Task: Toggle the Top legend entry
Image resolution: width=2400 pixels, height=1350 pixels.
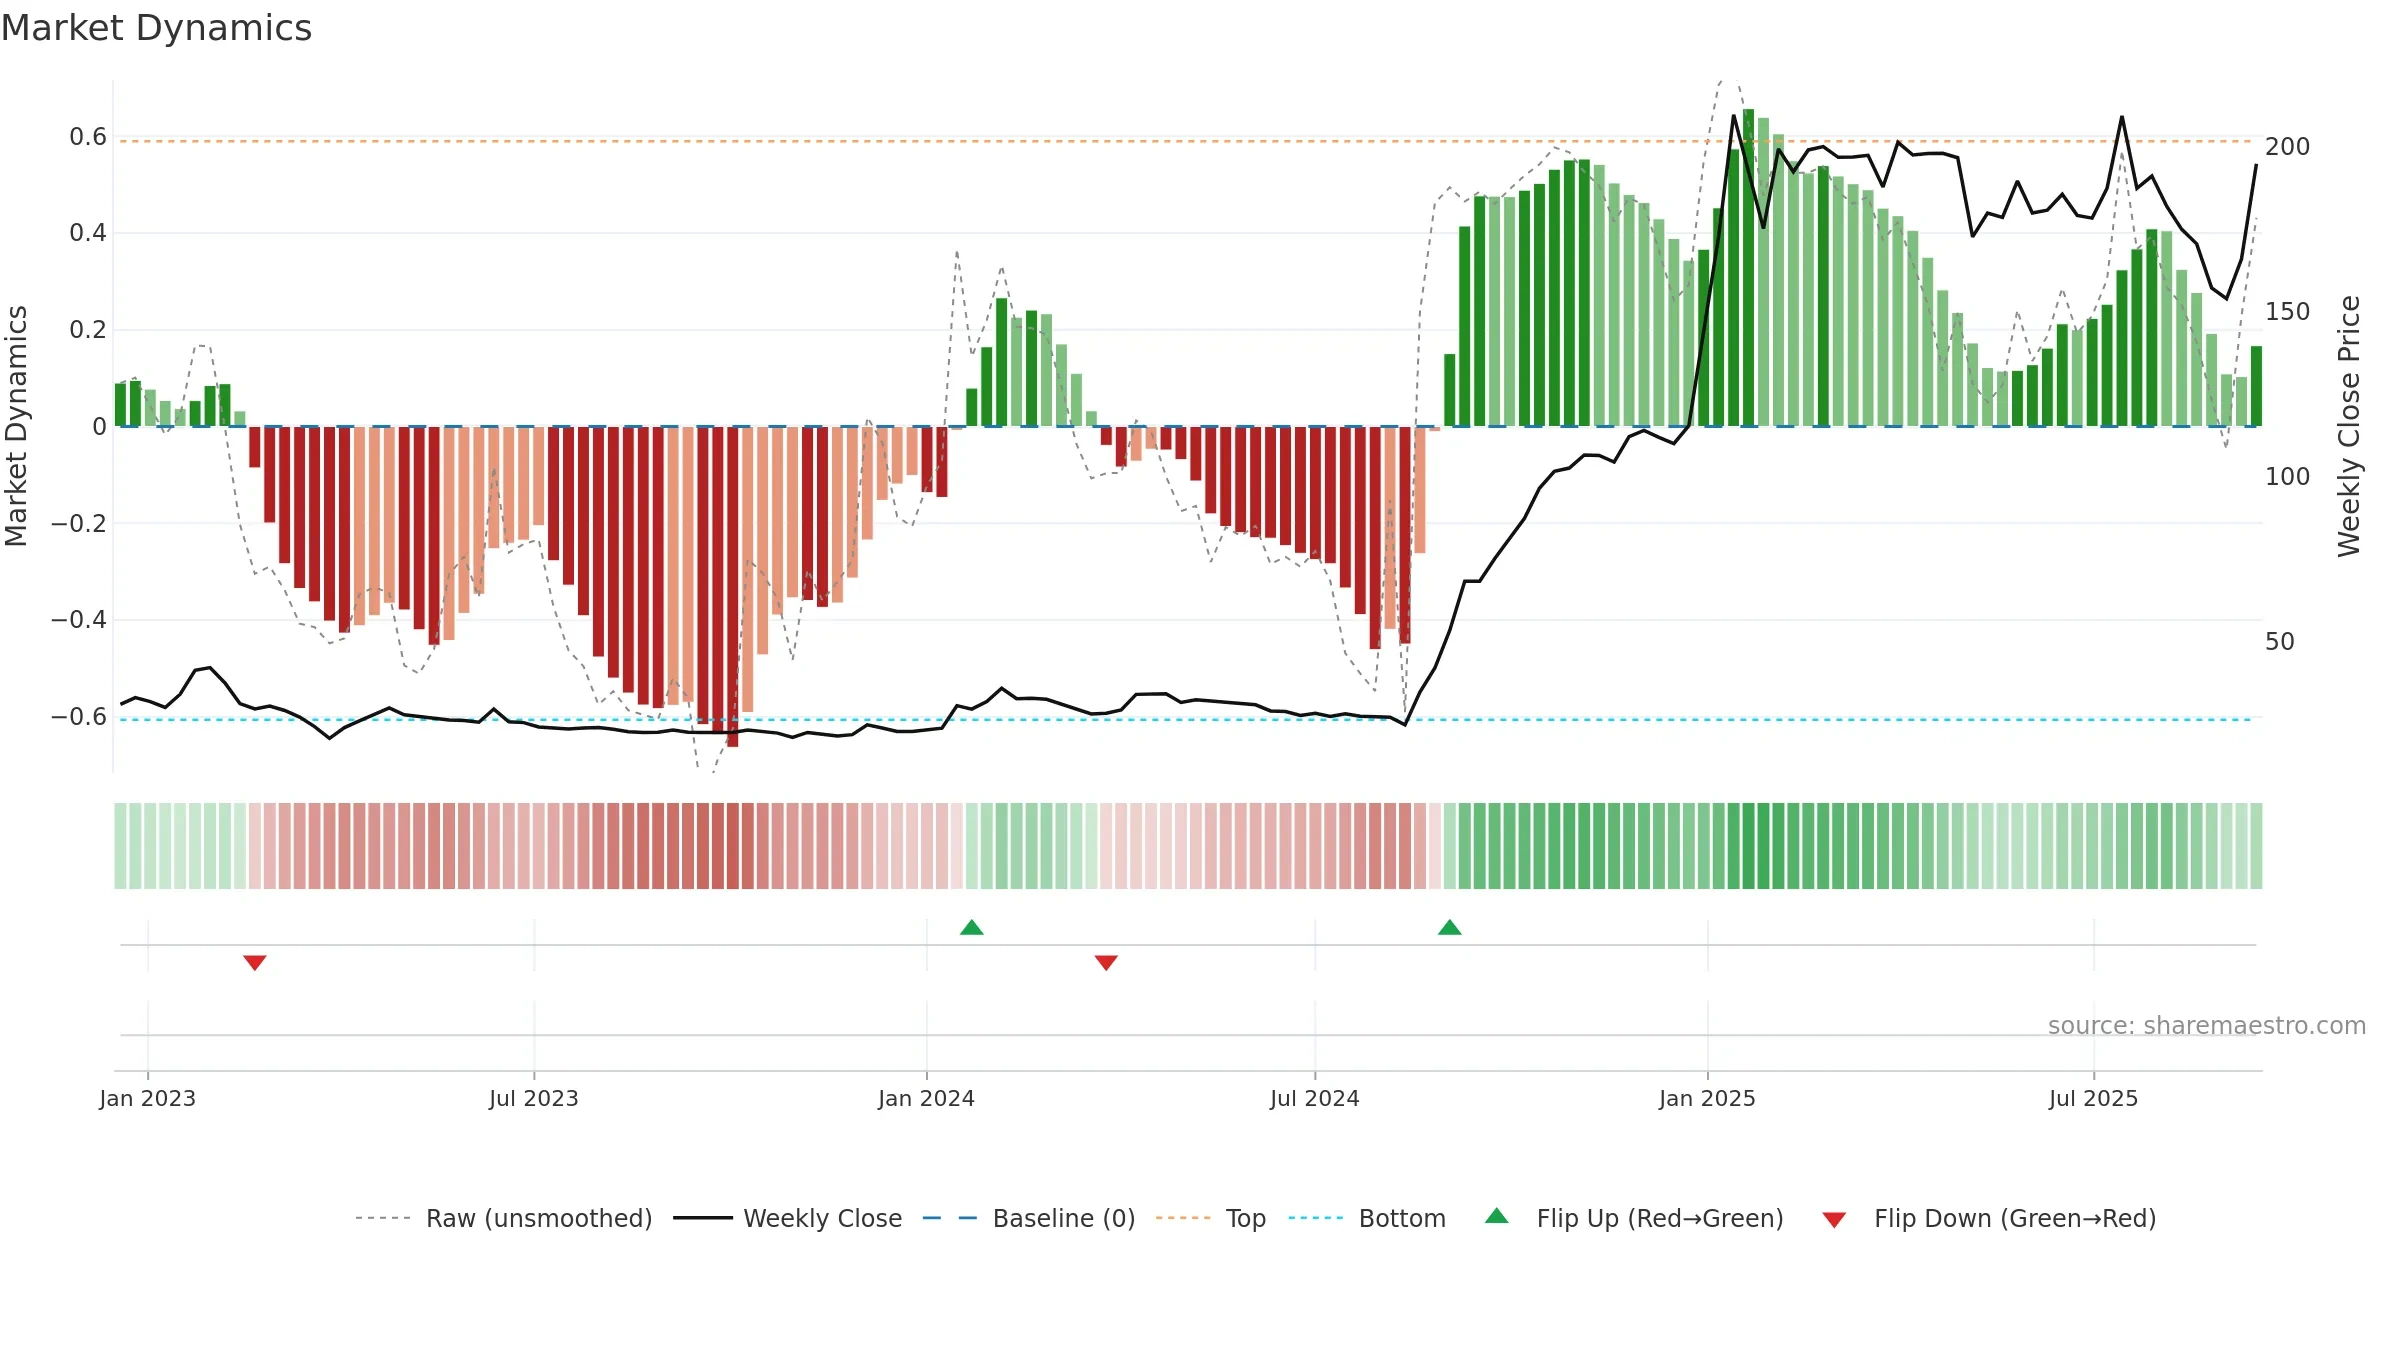Action: point(1211,1218)
